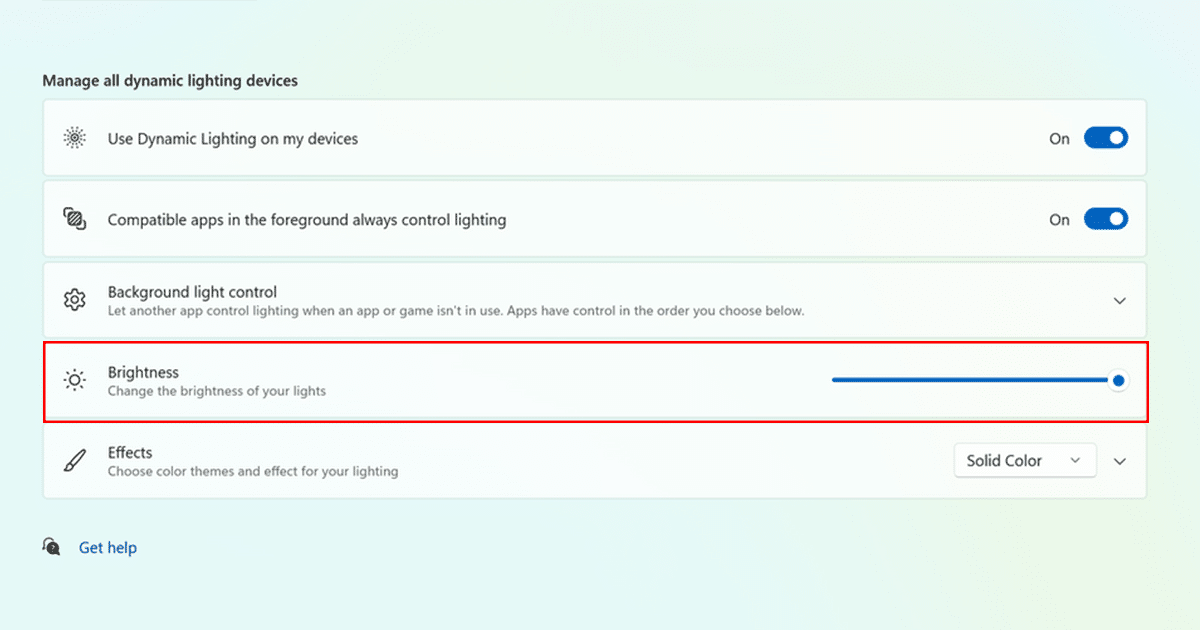
Task: Open the Solid Color effects dropdown
Action: tap(1024, 461)
